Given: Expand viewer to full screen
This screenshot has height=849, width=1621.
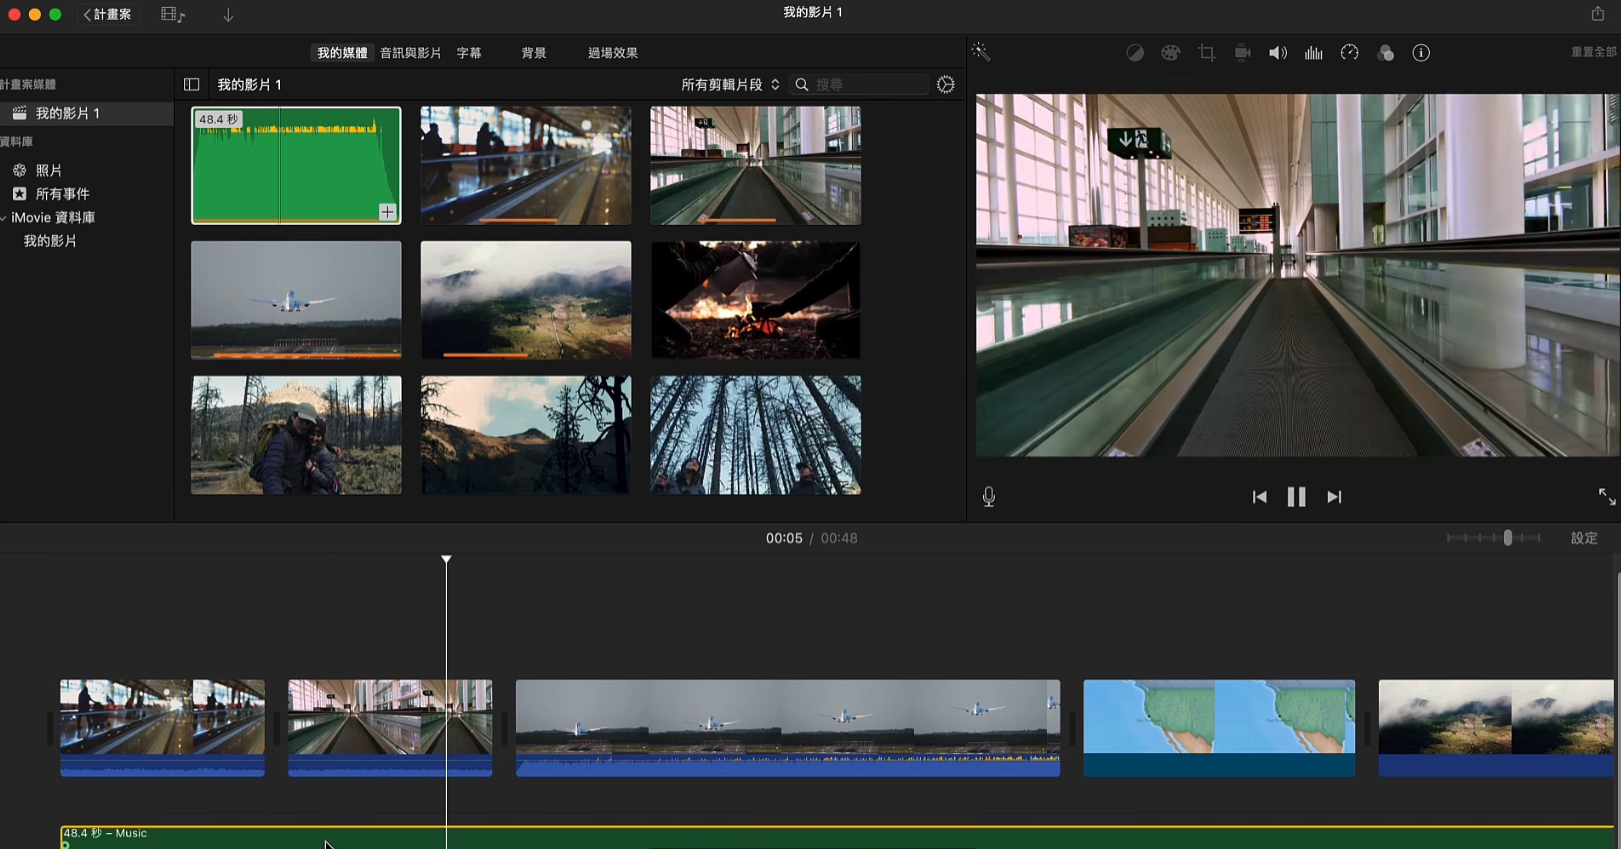Looking at the screenshot, I should pos(1607,497).
